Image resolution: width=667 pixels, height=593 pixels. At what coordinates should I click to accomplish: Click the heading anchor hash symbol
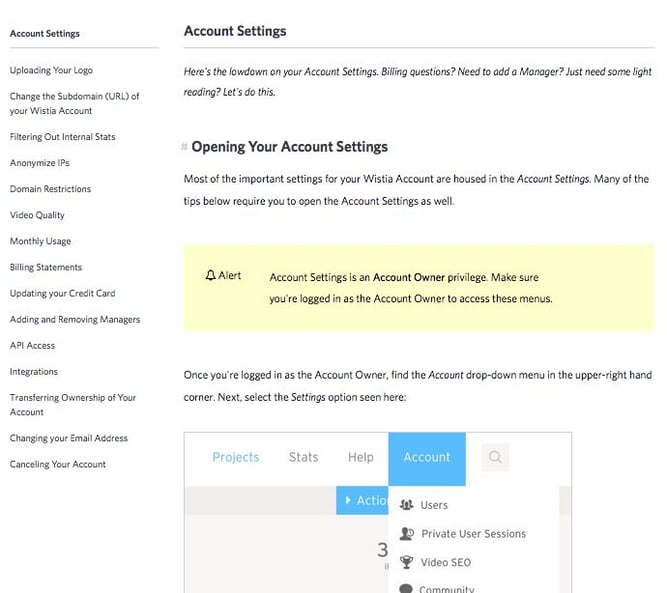[184, 148]
